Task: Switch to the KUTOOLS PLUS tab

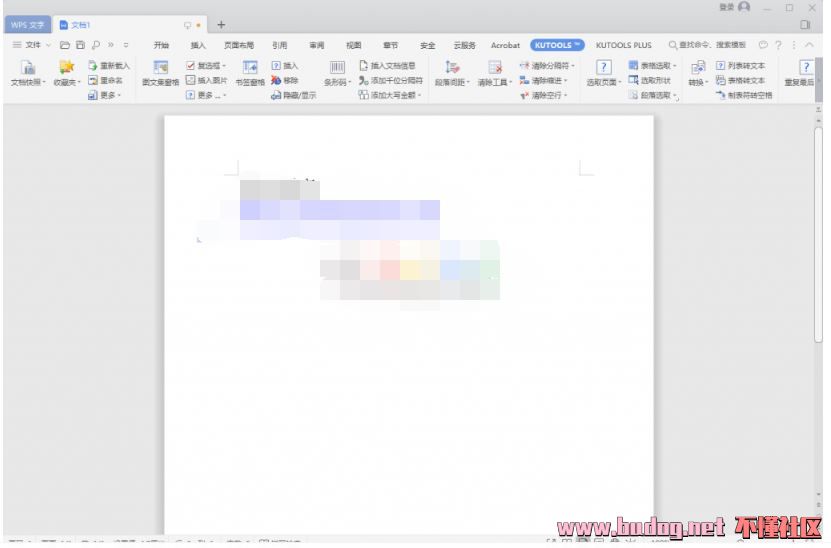Action: point(624,46)
